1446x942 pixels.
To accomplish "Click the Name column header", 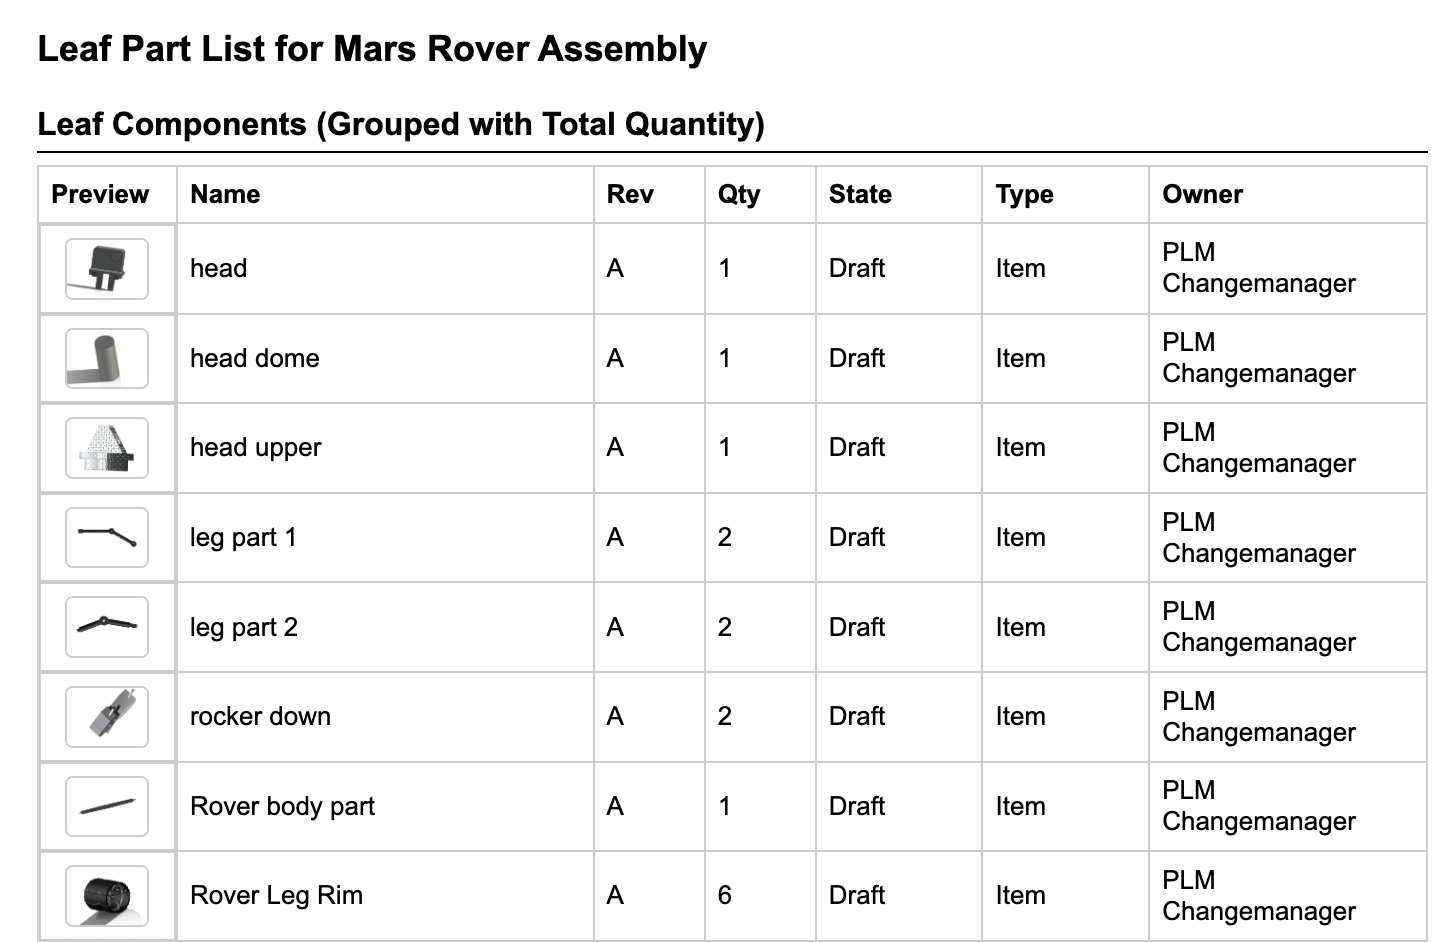I will click(225, 194).
